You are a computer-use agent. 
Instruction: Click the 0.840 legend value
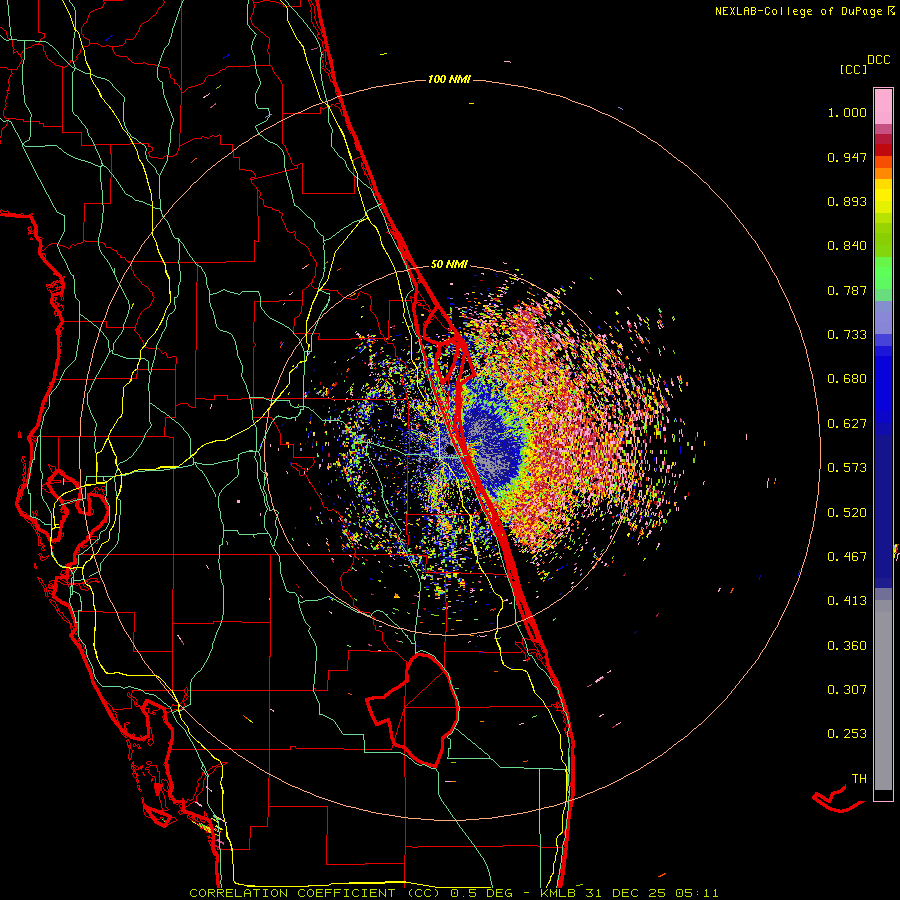click(x=847, y=246)
